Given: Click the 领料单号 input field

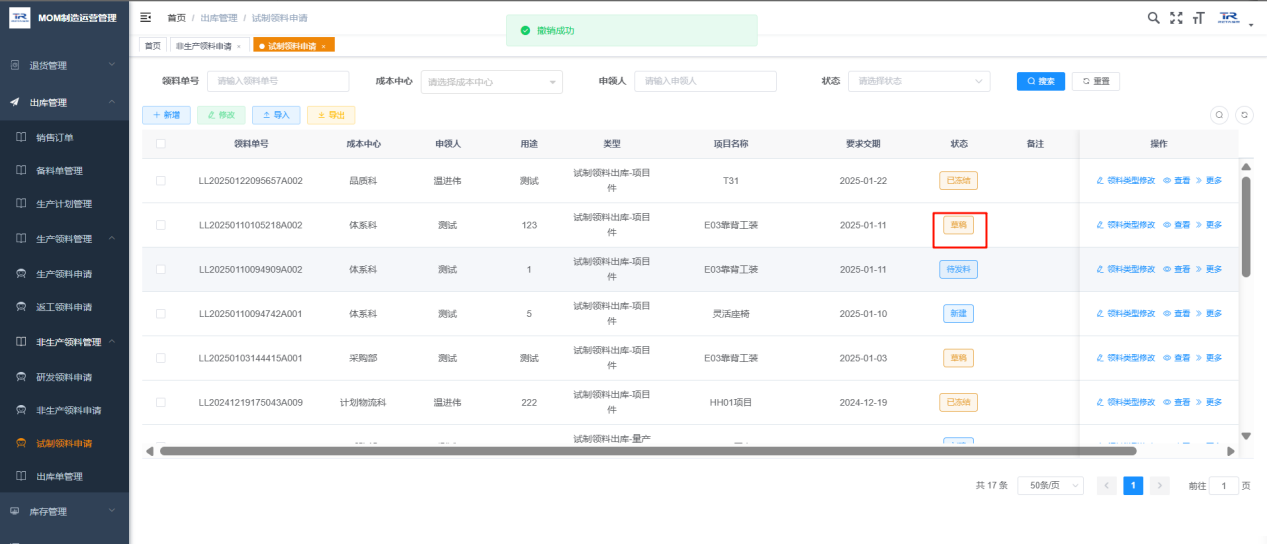Looking at the screenshot, I should (x=278, y=82).
